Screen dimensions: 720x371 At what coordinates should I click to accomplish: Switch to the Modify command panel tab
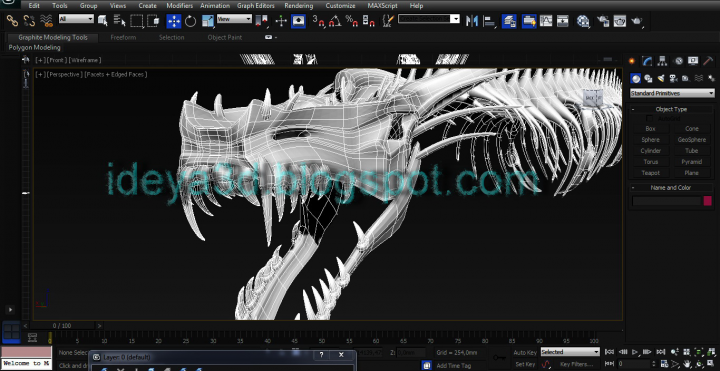click(x=647, y=61)
